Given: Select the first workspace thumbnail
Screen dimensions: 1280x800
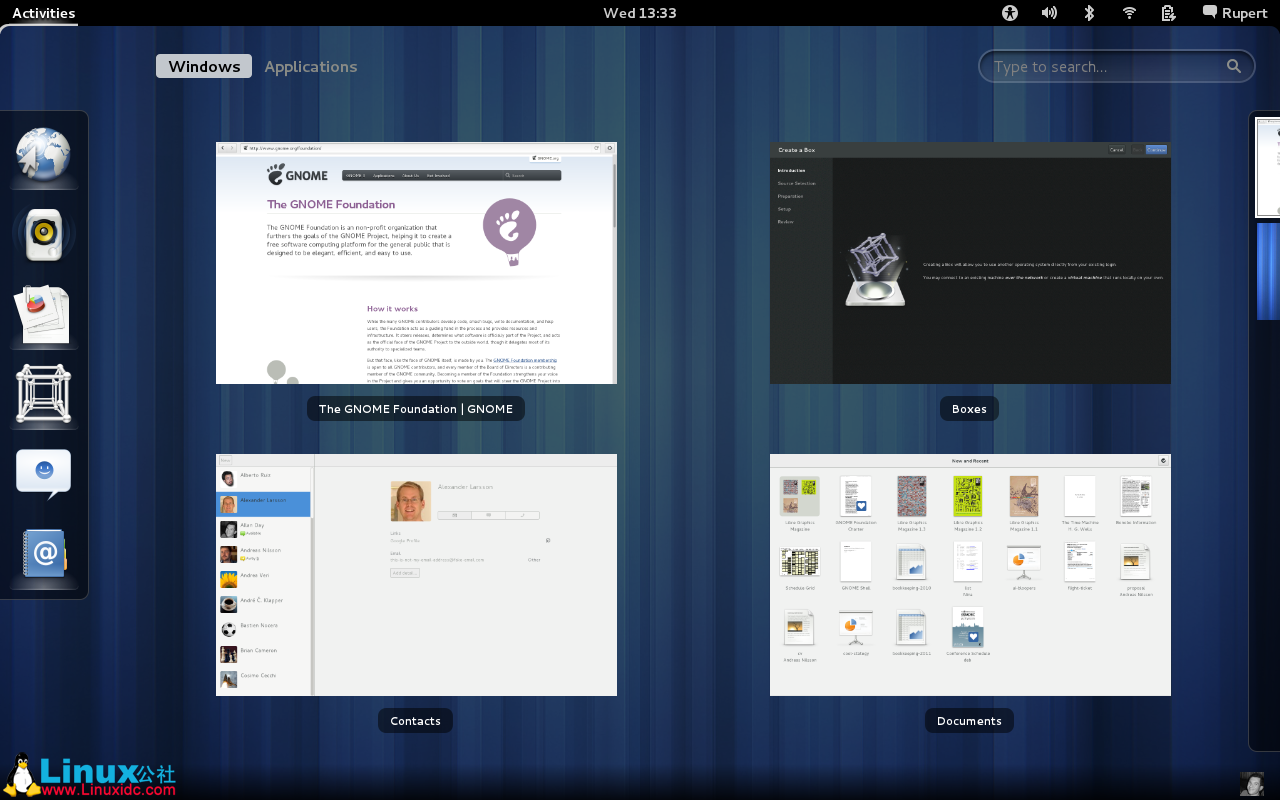Looking at the screenshot, I should tap(1268, 167).
